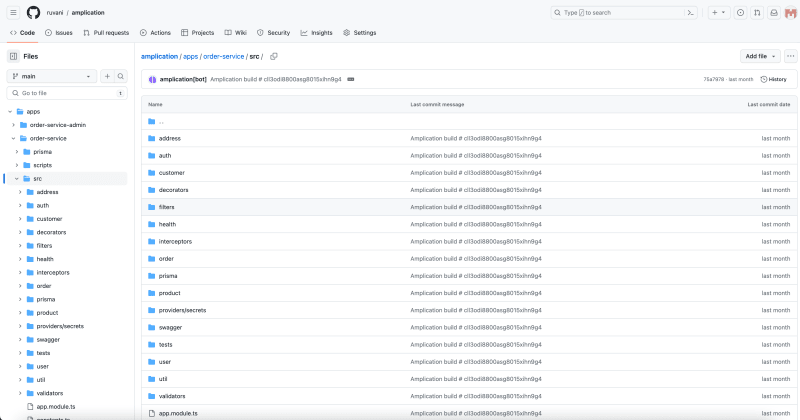Copy the path with the copy icon
This screenshot has width=800, height=420.
(274, 57)
